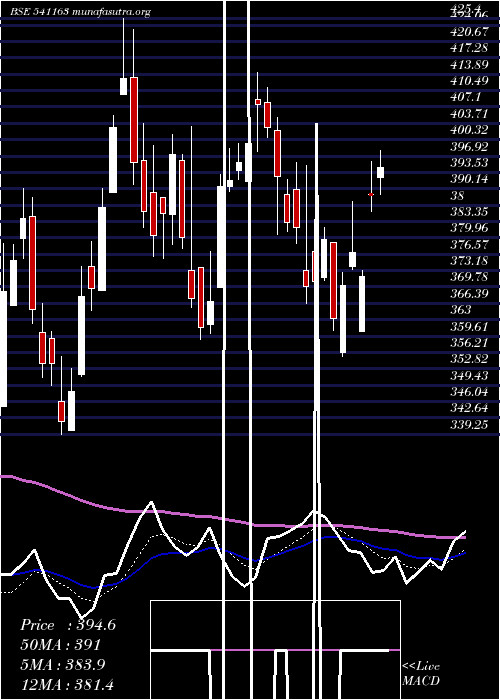
Task: Select the 376.57 axis value
Action: click(x=469, y=245)
